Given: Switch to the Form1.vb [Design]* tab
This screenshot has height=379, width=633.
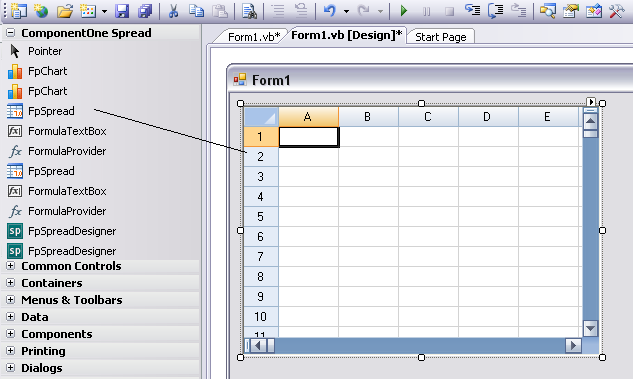Looking at the screenshot, I should pyautogui.click(x=346, y=36).
